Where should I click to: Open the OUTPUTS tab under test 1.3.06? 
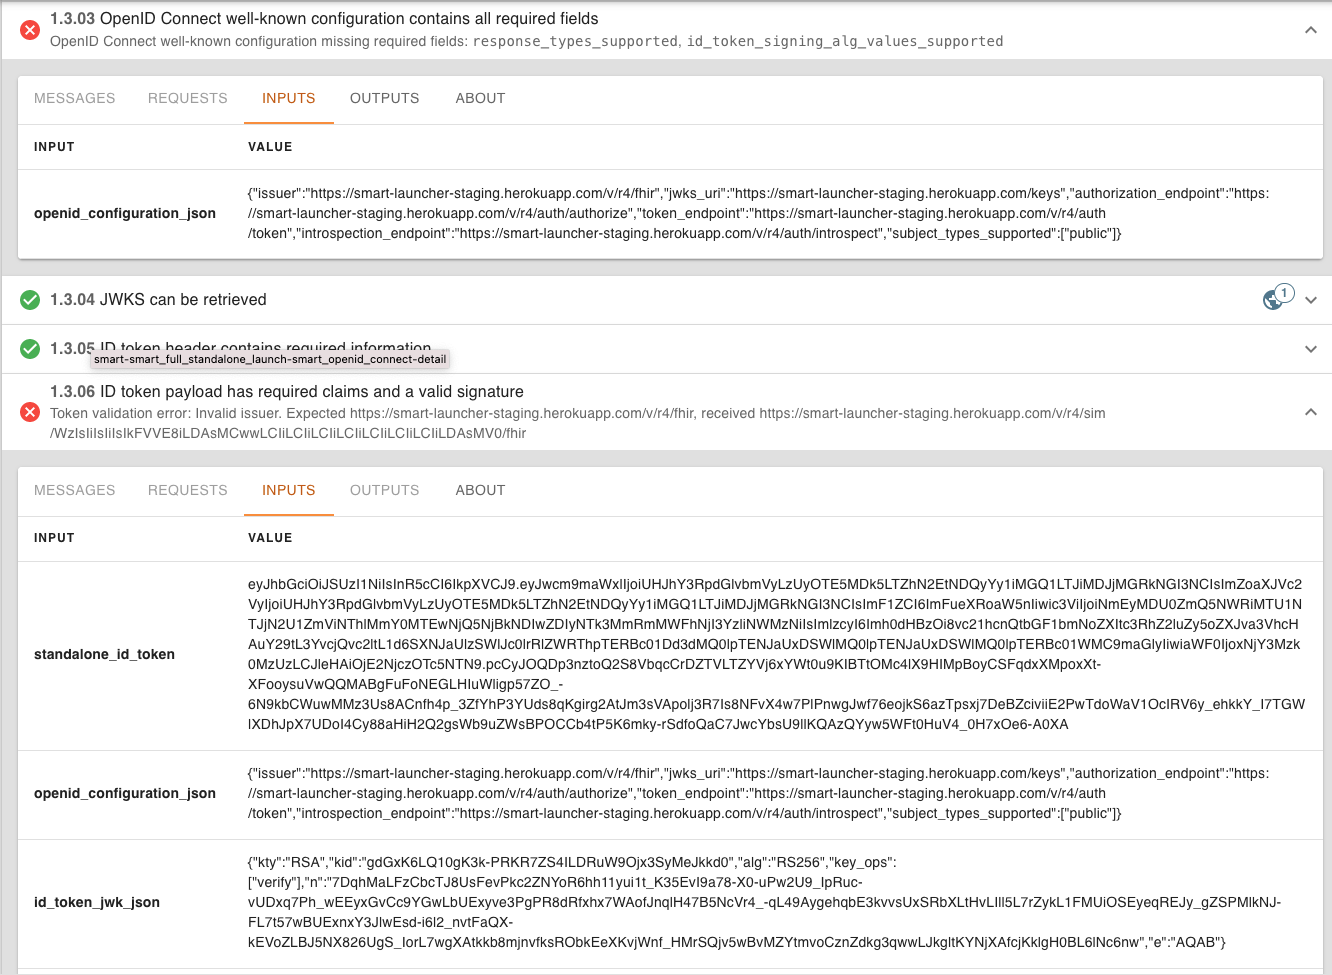(384, 490)
